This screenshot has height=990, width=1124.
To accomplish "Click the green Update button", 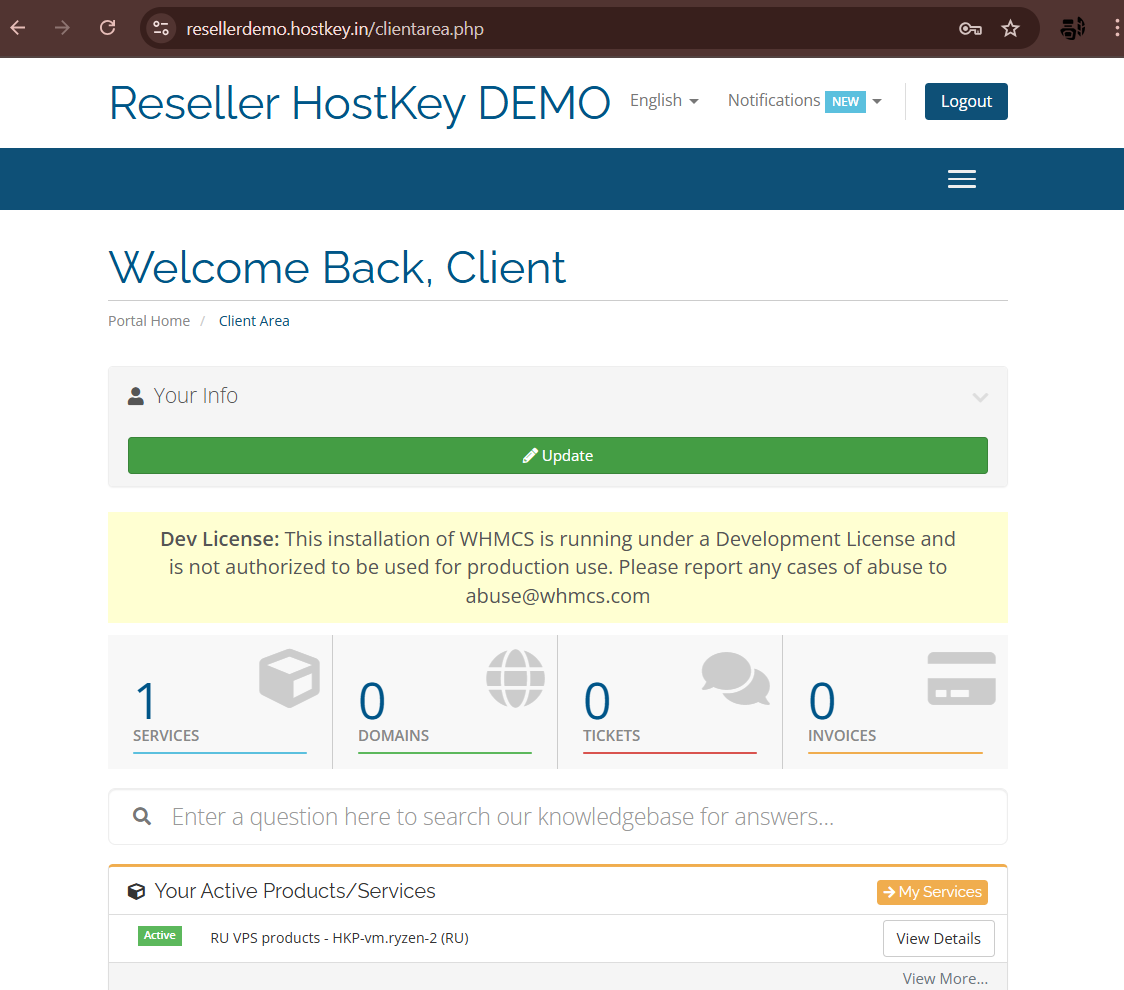I will point(558,455).
